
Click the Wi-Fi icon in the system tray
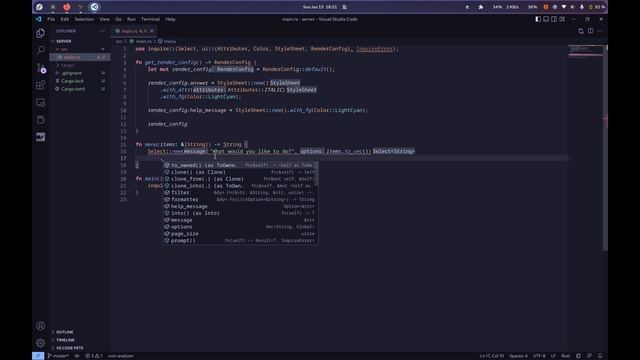[x=564, y=7]
